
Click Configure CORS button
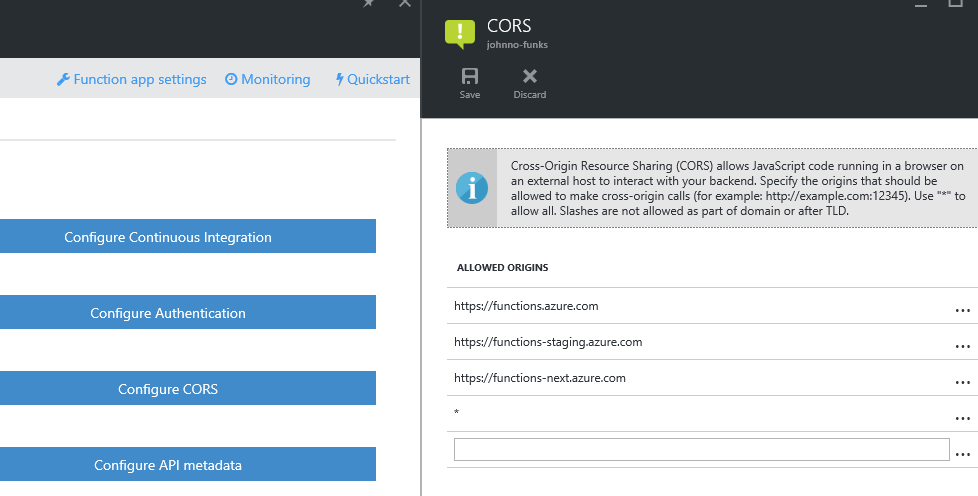pos(168,389)
